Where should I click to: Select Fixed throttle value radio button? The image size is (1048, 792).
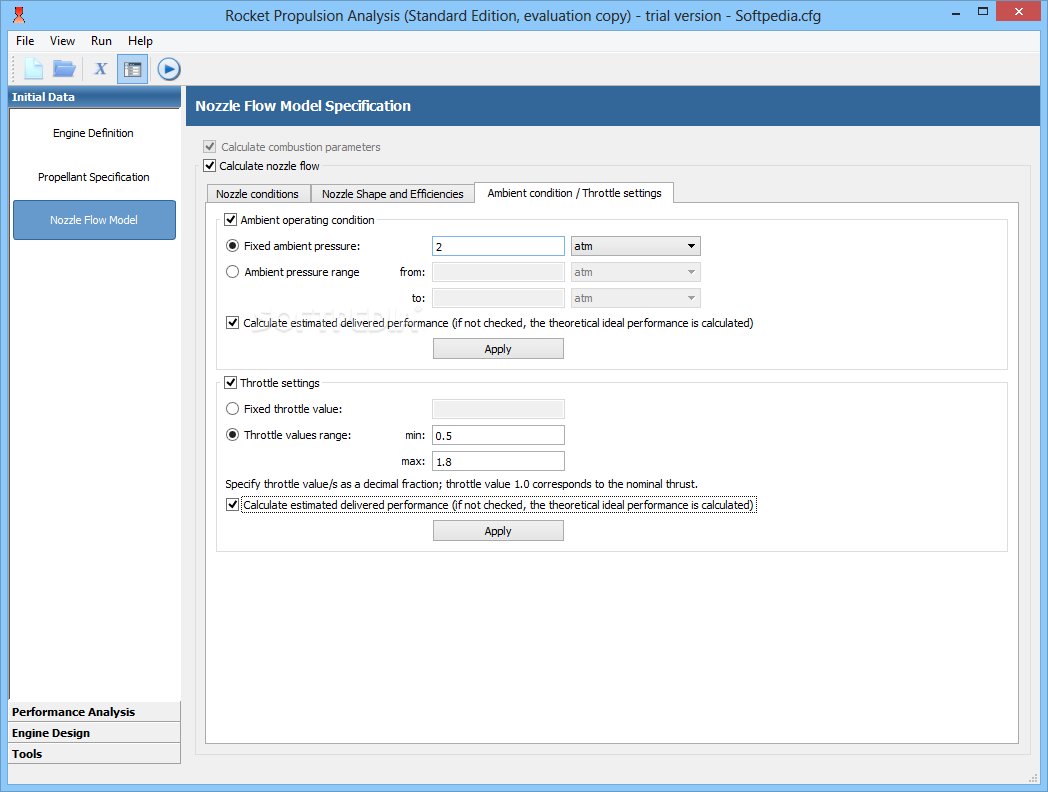[232, 408]
